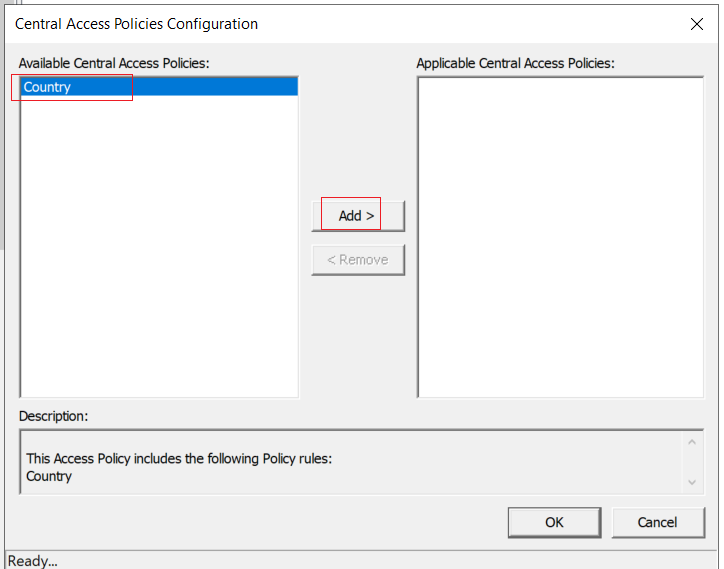Click blank space below Country in the available list

tap(159, 246)
